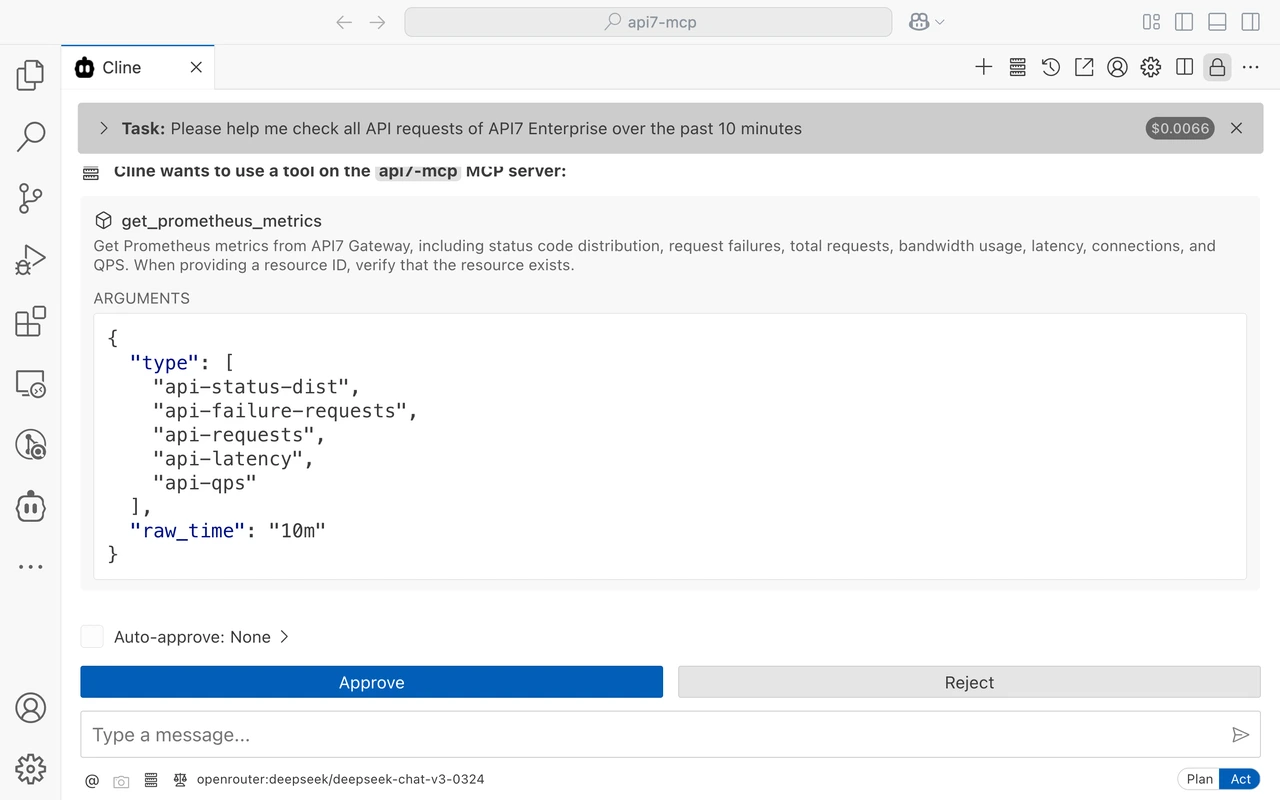
Task: Switch to Plan mode
Action: [x=1200, y=779]
